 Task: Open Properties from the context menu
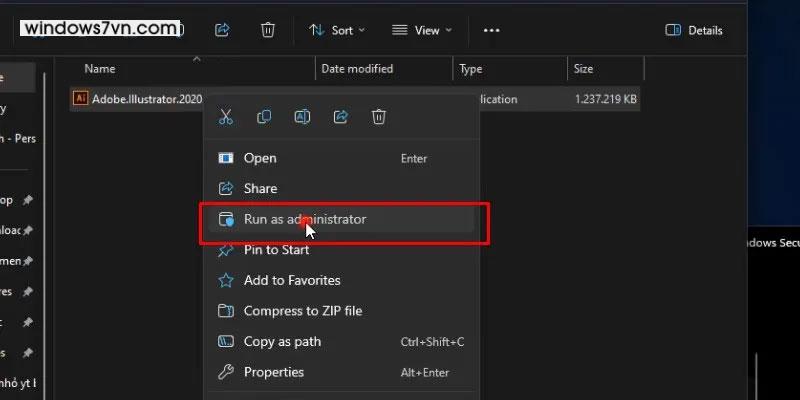273,372
